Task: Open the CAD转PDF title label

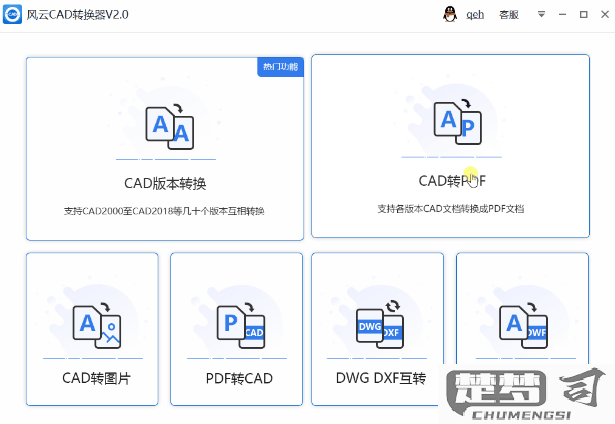Action: tap(452, 181)
